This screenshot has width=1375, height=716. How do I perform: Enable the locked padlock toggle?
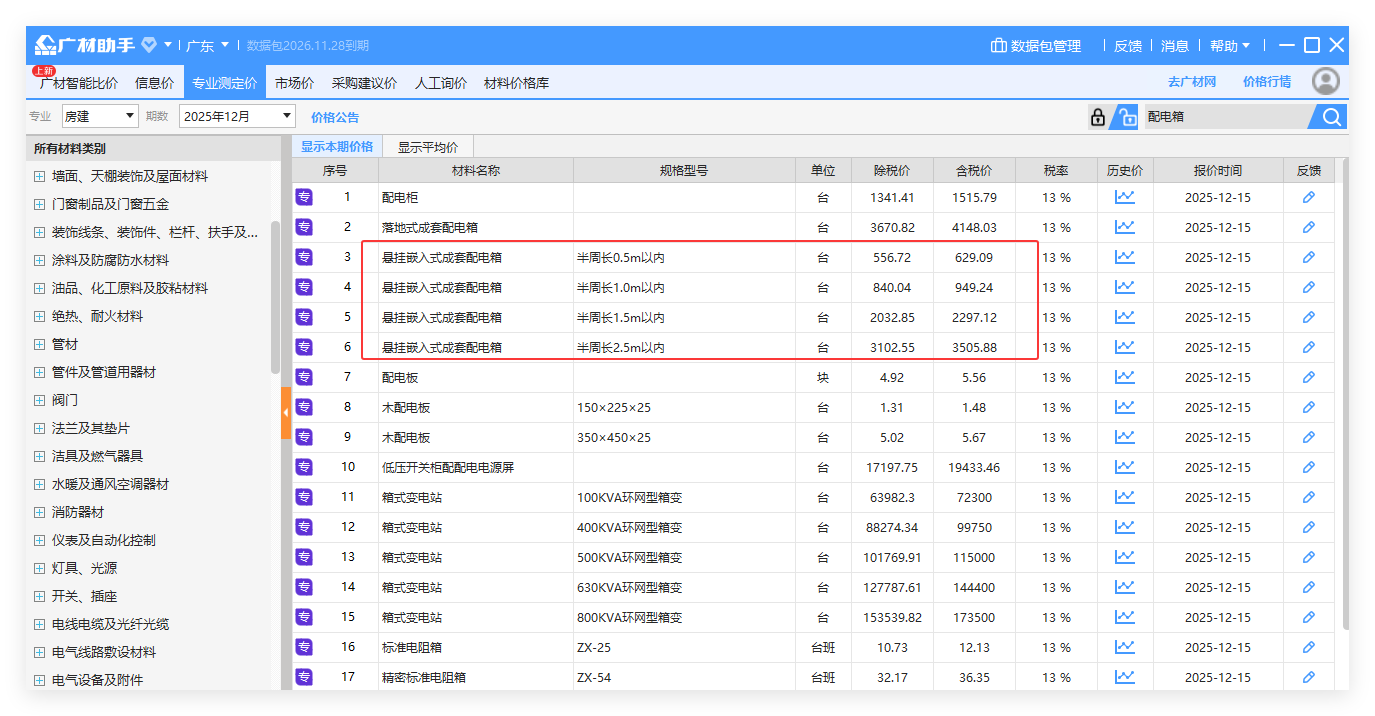pyautogui.click(x=1097, y=116)
